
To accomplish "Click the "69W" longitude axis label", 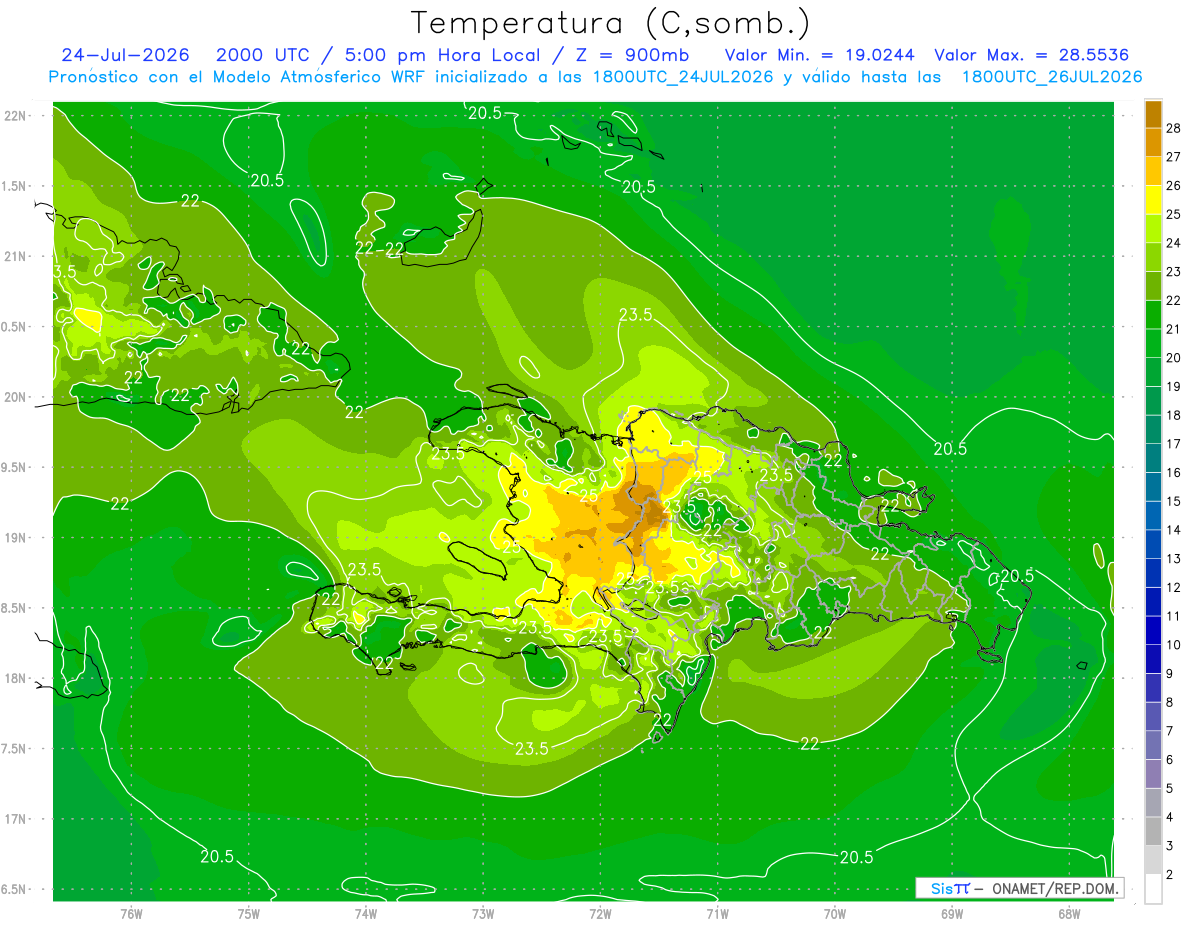I will coord(952,914).
